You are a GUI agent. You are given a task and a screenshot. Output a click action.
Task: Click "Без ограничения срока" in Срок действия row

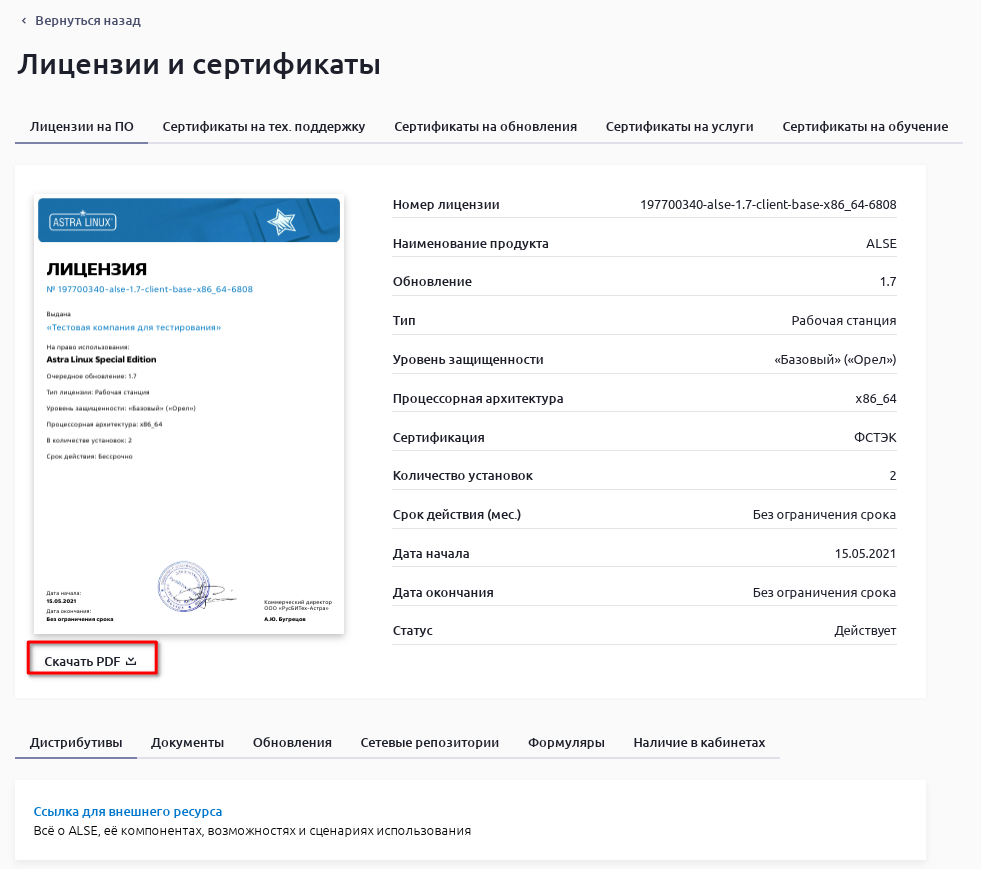click(x=824, y=515)
